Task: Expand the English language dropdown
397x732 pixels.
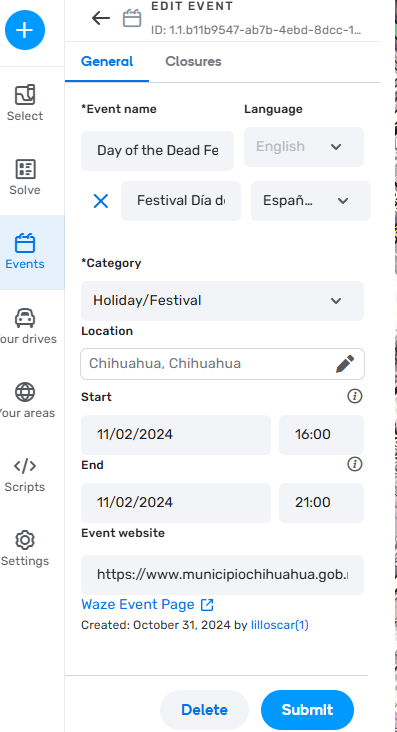Action: (304, 147)
